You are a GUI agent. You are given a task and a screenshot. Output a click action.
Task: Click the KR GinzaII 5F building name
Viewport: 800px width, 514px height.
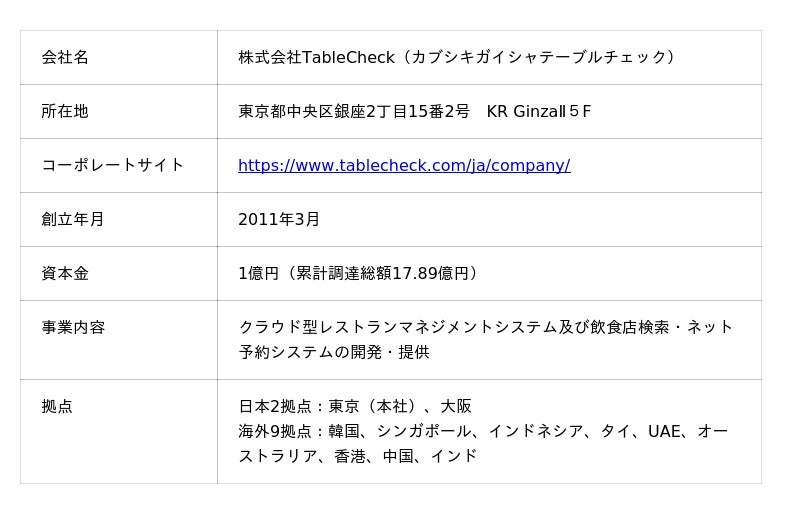pyautogui.click(x=539, y=111)
